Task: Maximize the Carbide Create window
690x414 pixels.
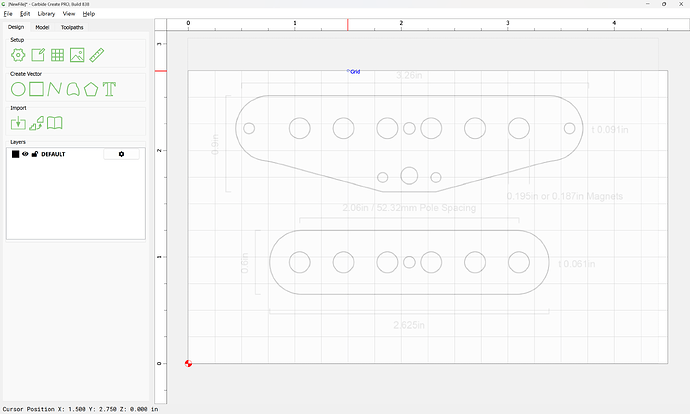Action: click(664, 4)
